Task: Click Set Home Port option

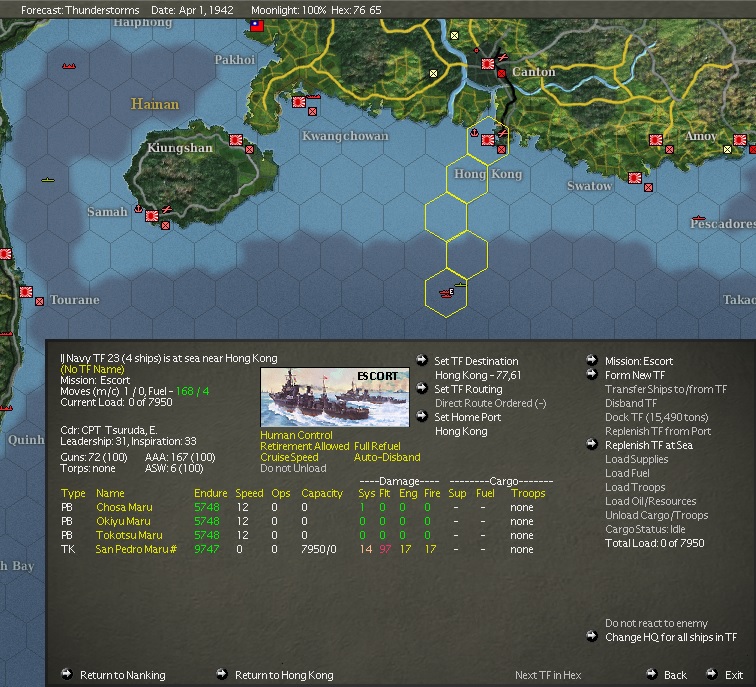Action: [x=468, y=417]
